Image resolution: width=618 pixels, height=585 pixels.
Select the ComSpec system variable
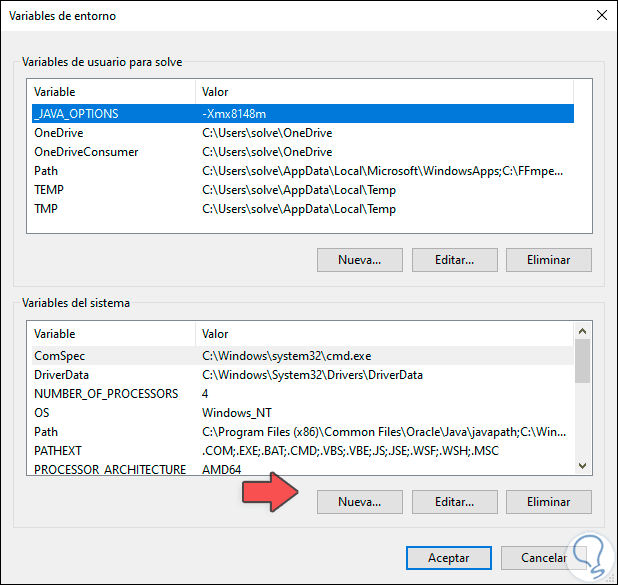tap(58, 355)
